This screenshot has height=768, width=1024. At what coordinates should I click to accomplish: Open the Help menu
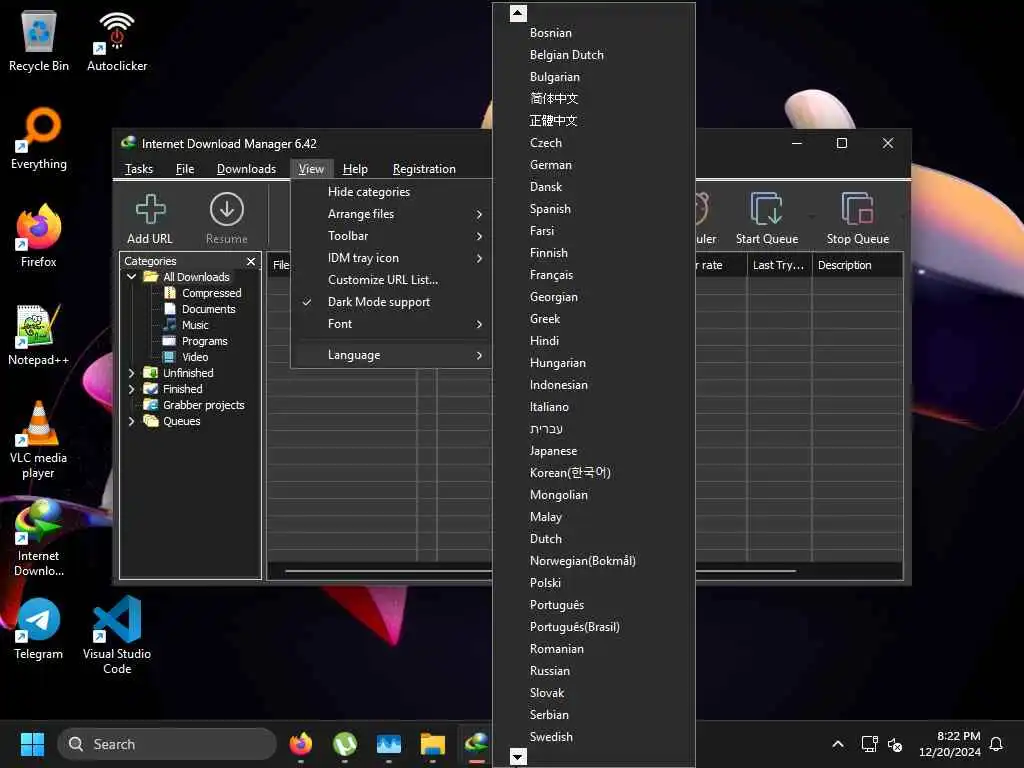355,169
